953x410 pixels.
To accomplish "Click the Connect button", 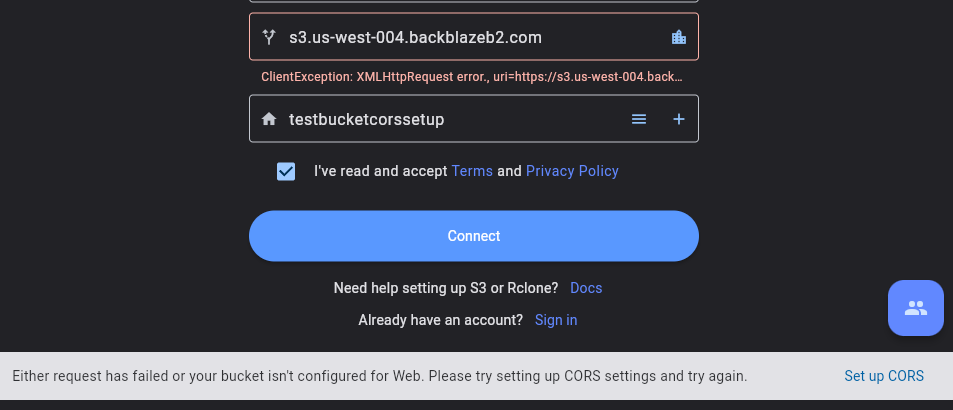I will coord(473,236).
